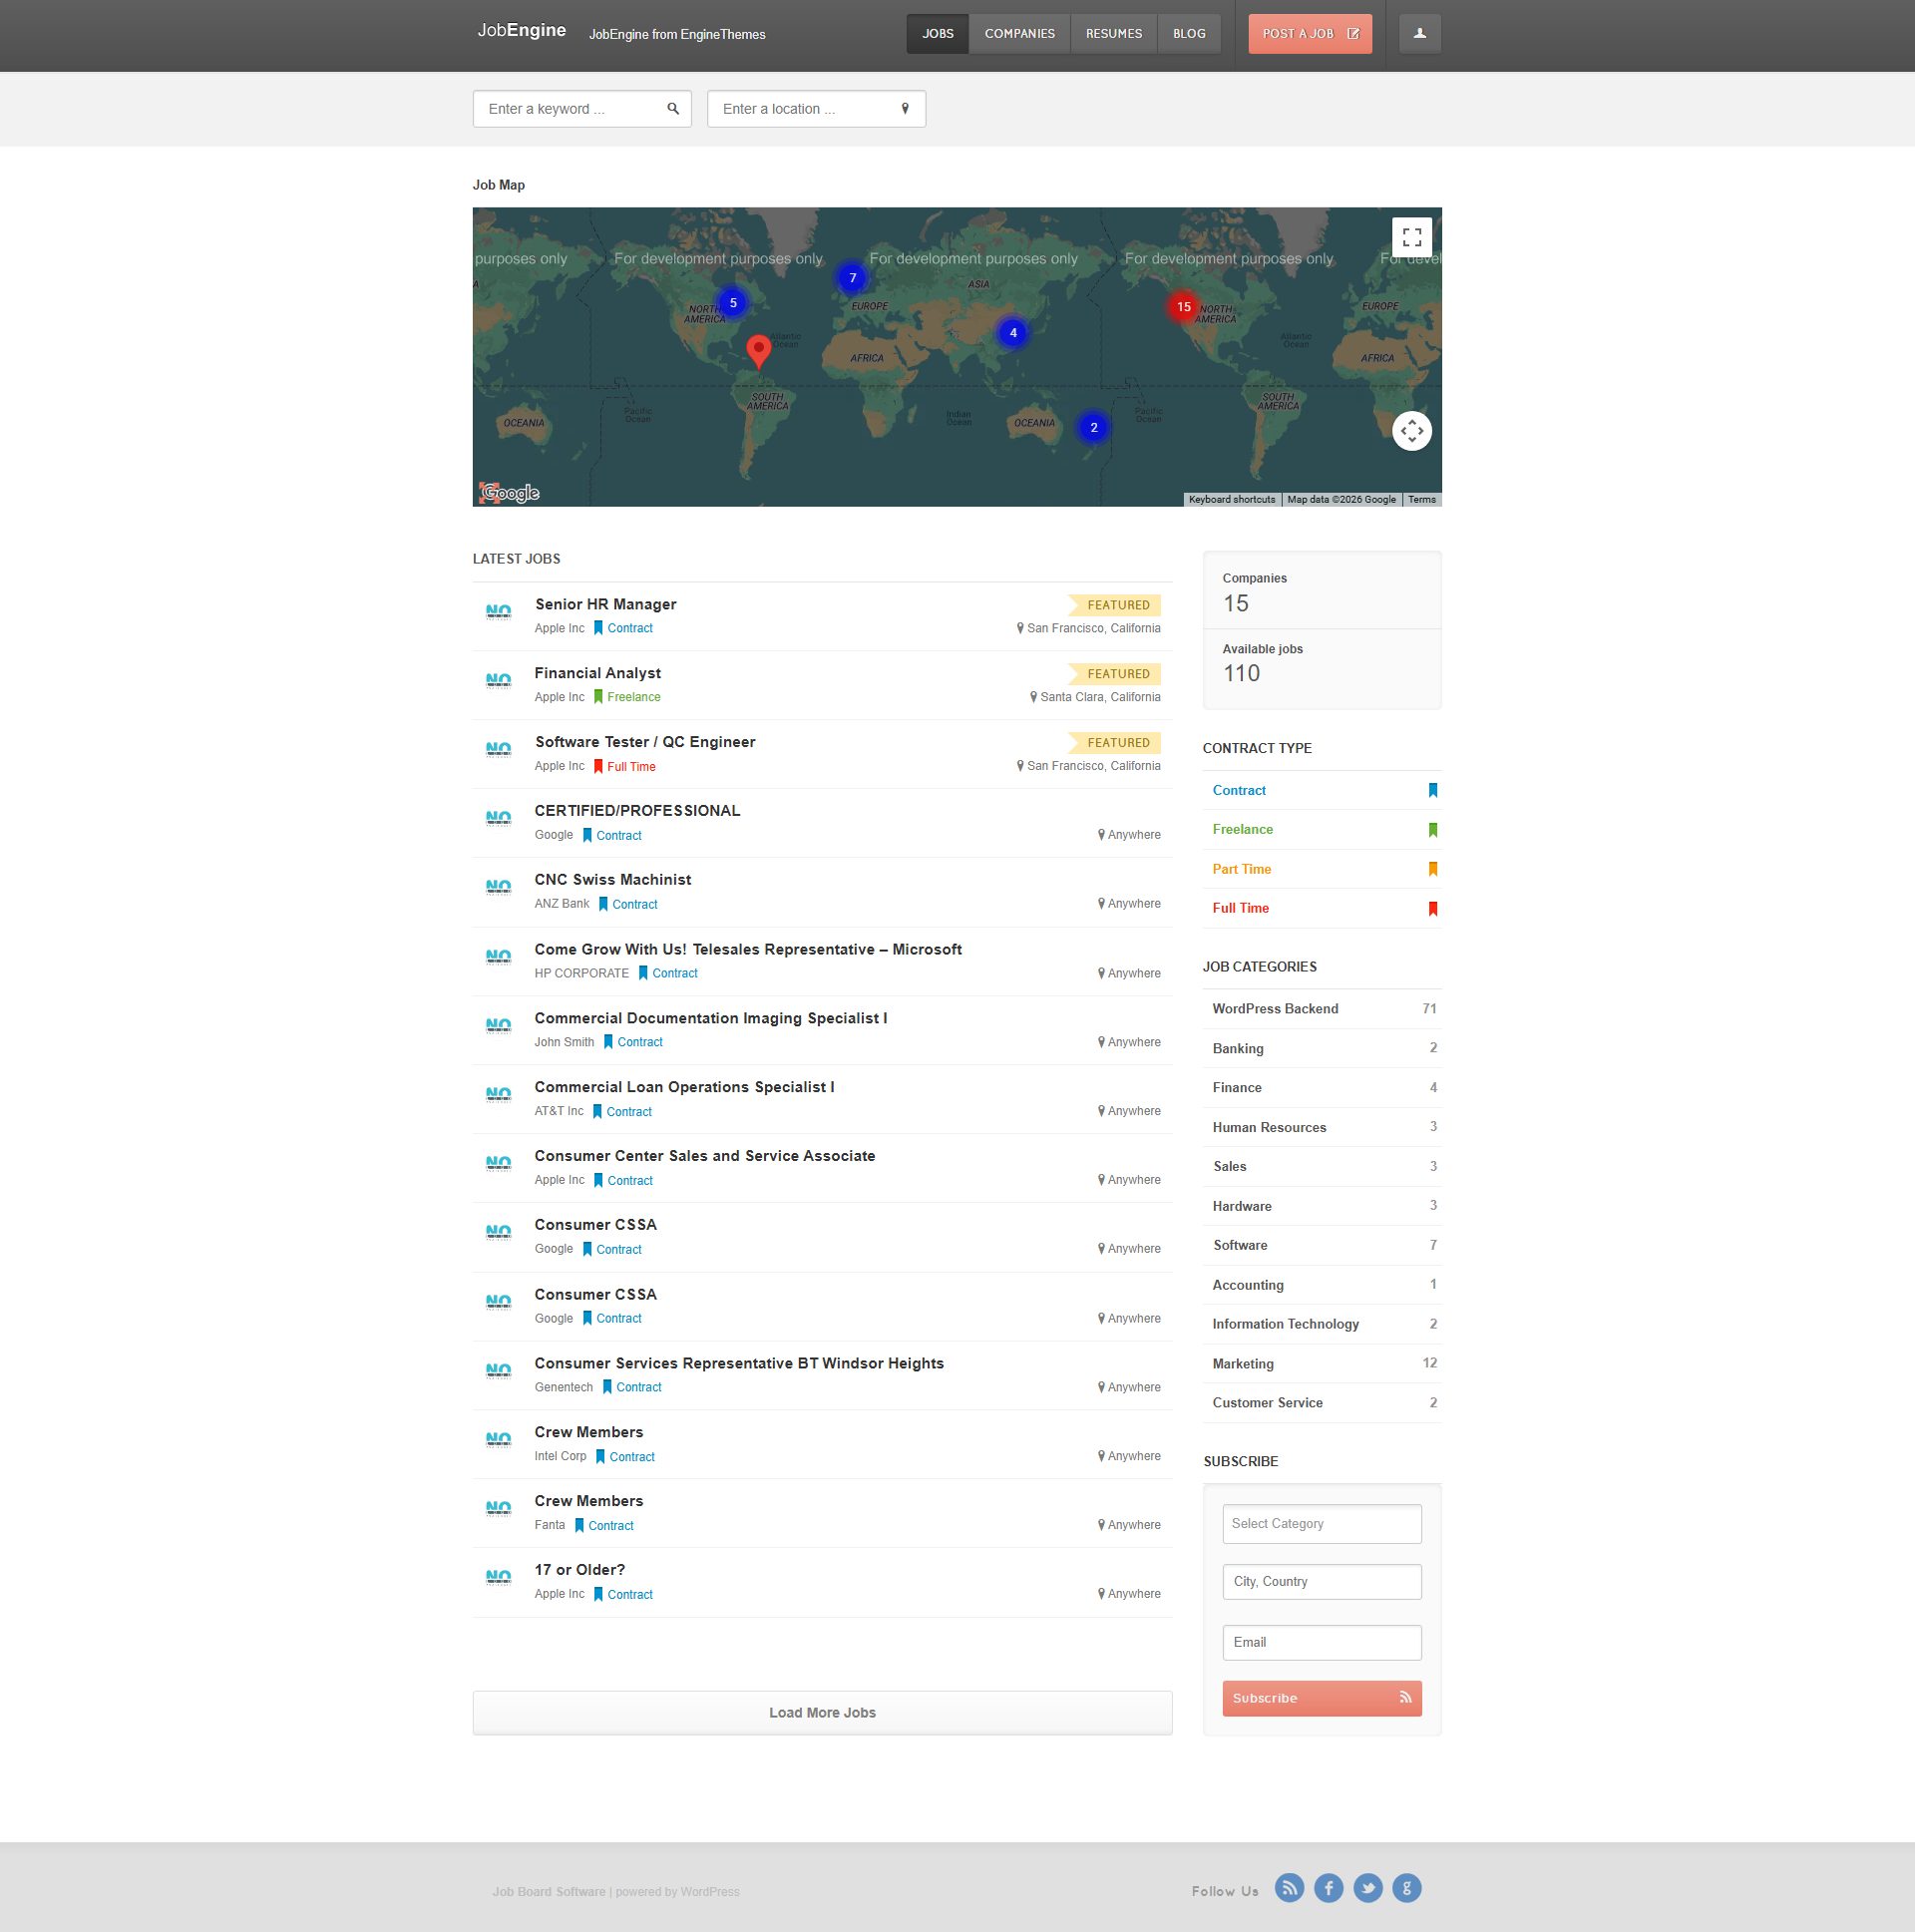Toggle fullscreen view on the job map
This screenshot has height=1932, width=1915.
pyautogui.click(x=1411, y=237)
